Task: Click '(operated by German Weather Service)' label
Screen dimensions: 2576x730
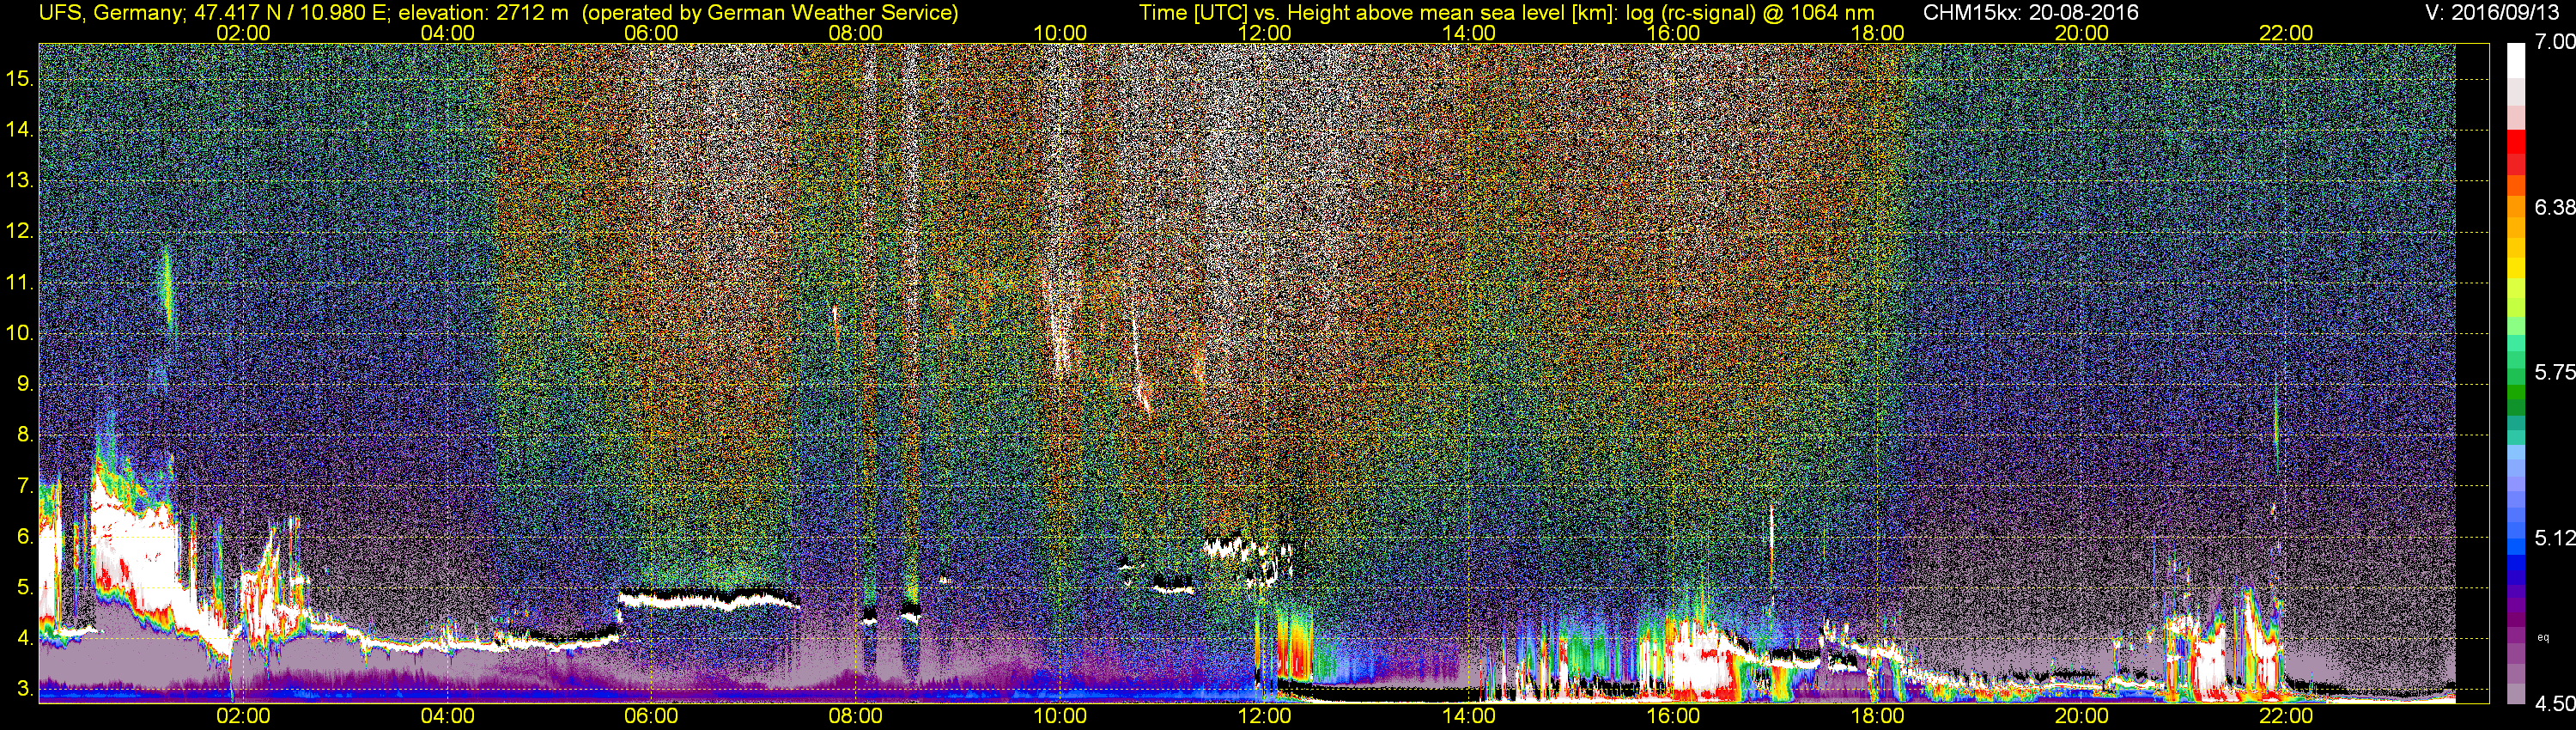Action: (x=771, y=12)
